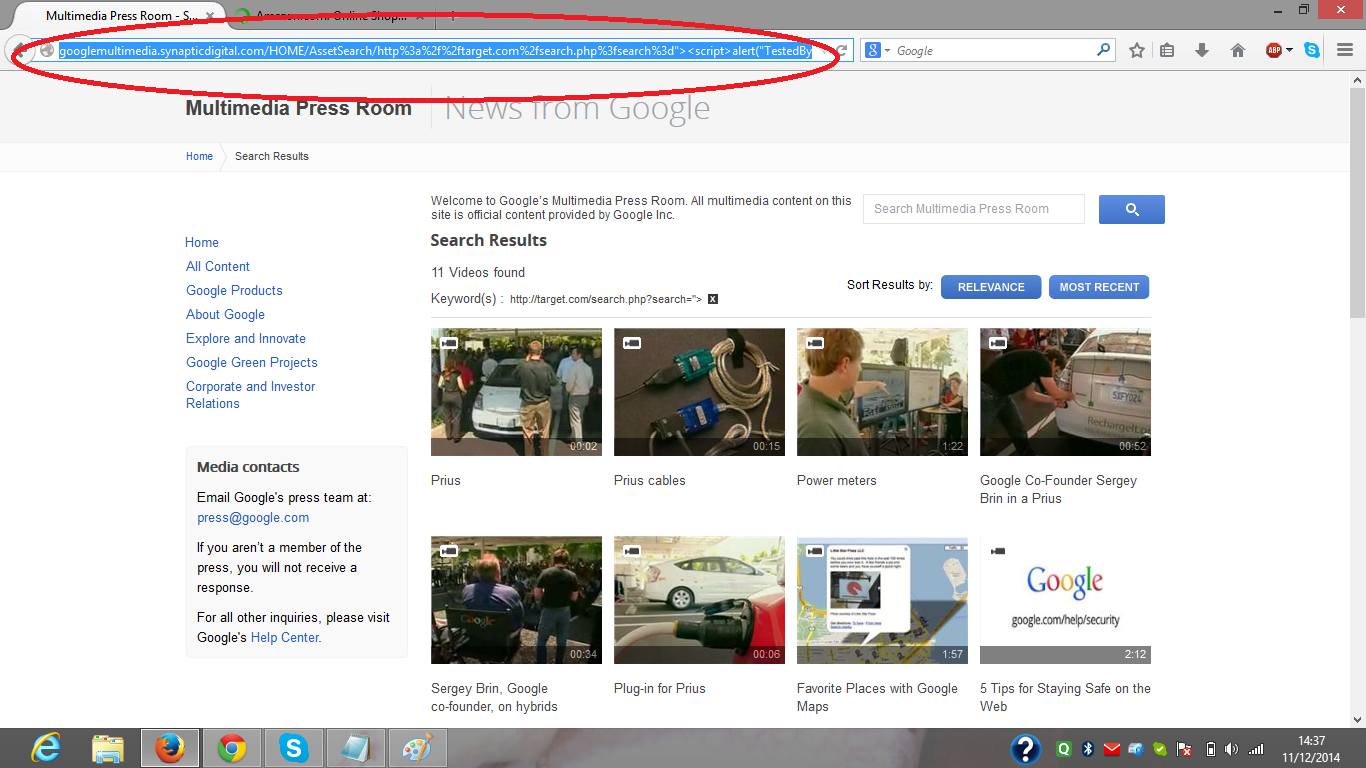The image size is (1366, 768).
Task: Click the Plug-in for Prius title
Action: tap(660, 688)
